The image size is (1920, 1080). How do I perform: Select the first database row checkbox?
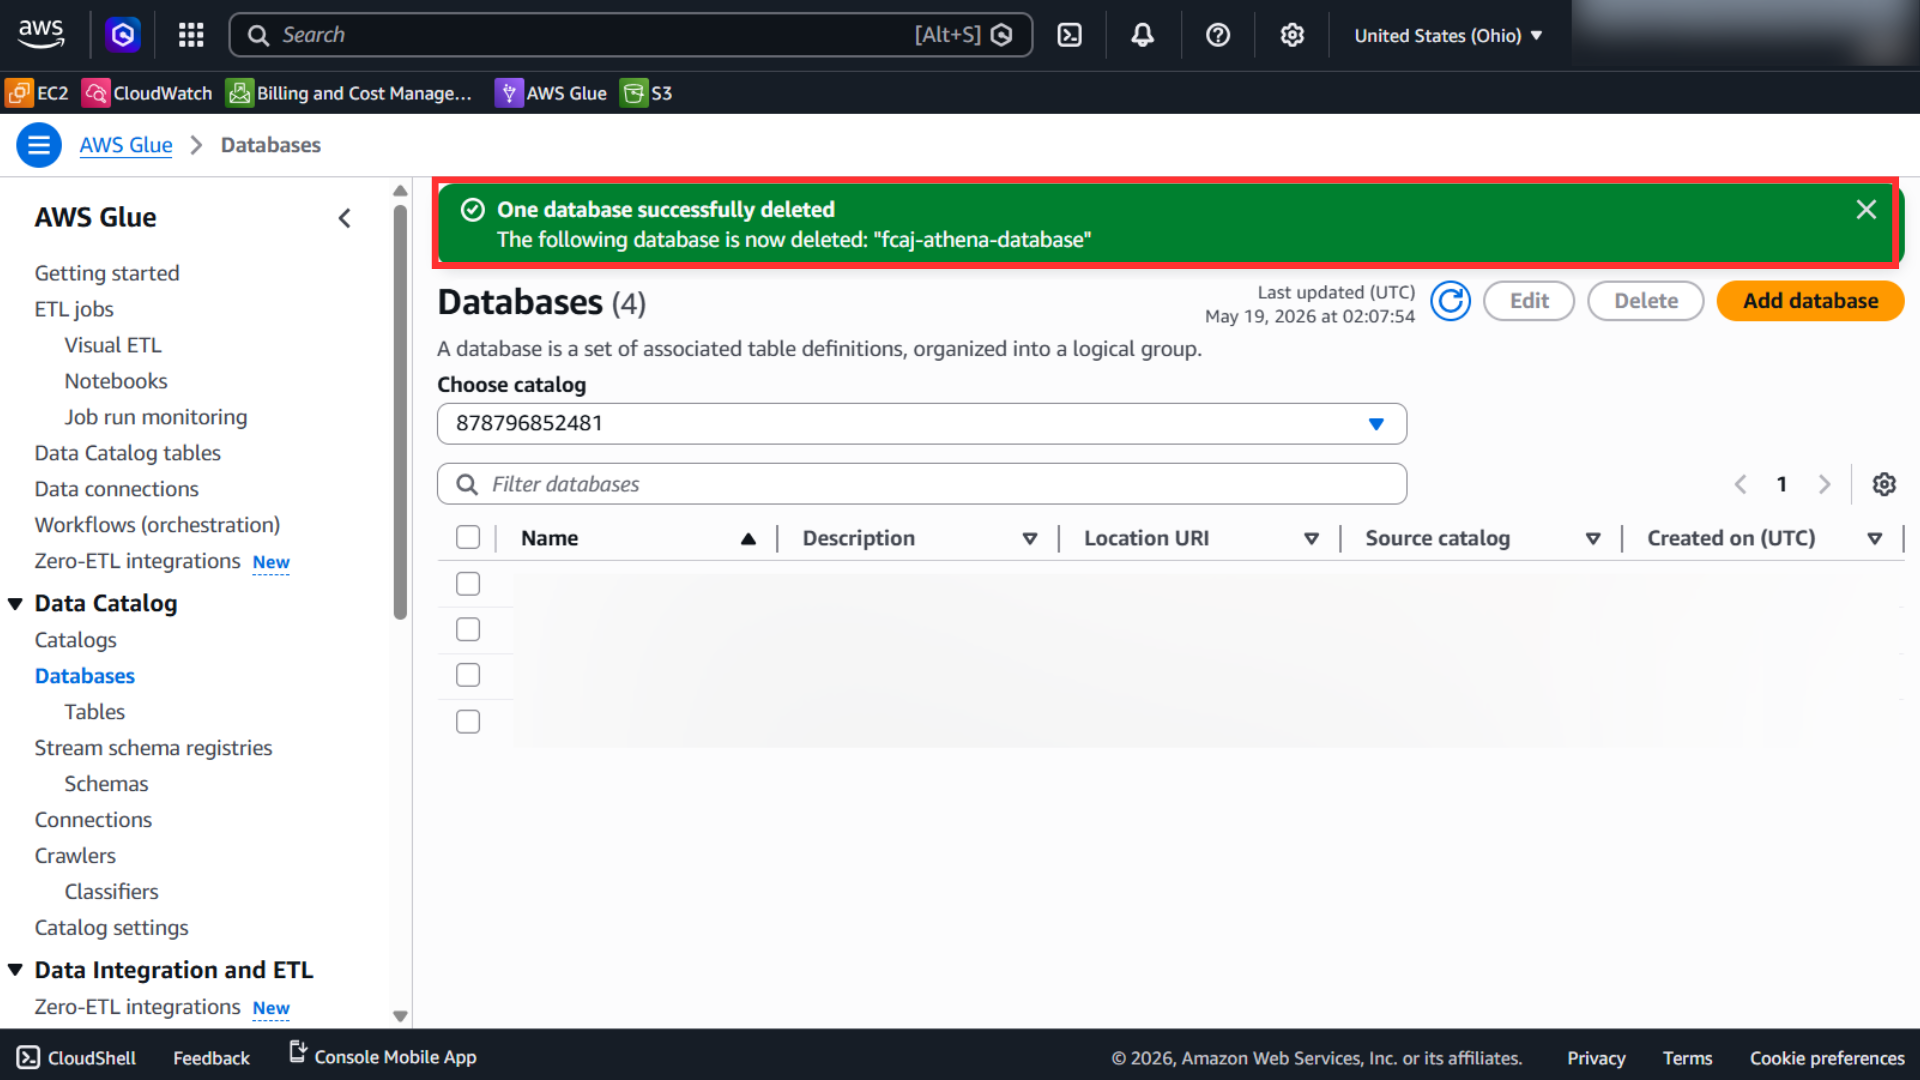[468, 584]
